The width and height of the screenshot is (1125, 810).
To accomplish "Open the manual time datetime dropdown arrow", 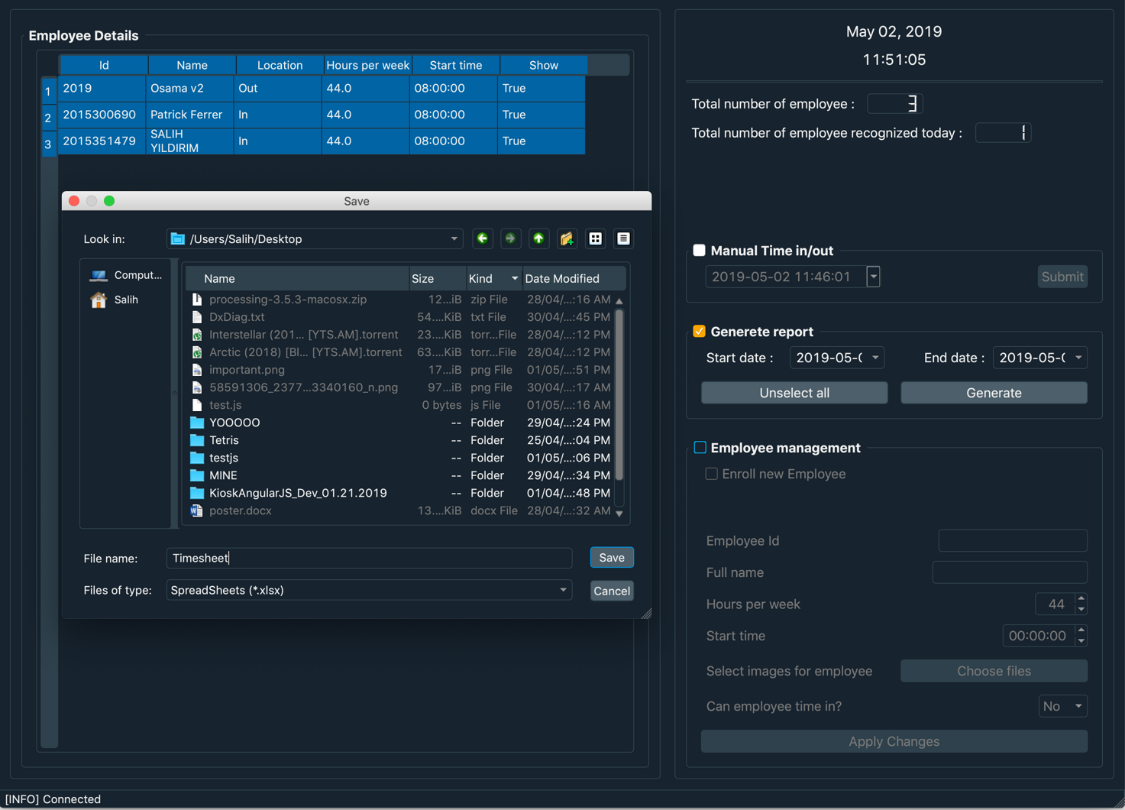I will 873,277.
